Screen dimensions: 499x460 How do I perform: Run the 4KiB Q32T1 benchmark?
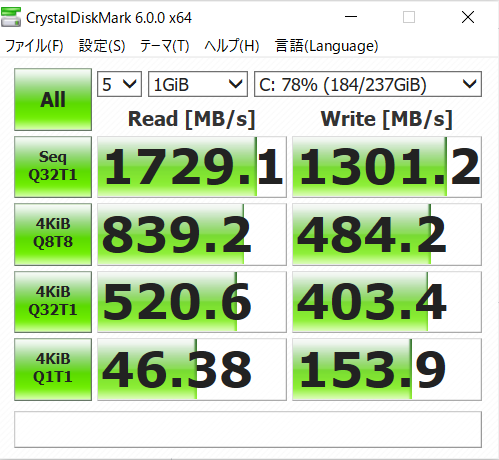pyautogui.click(x=53, y=302)
